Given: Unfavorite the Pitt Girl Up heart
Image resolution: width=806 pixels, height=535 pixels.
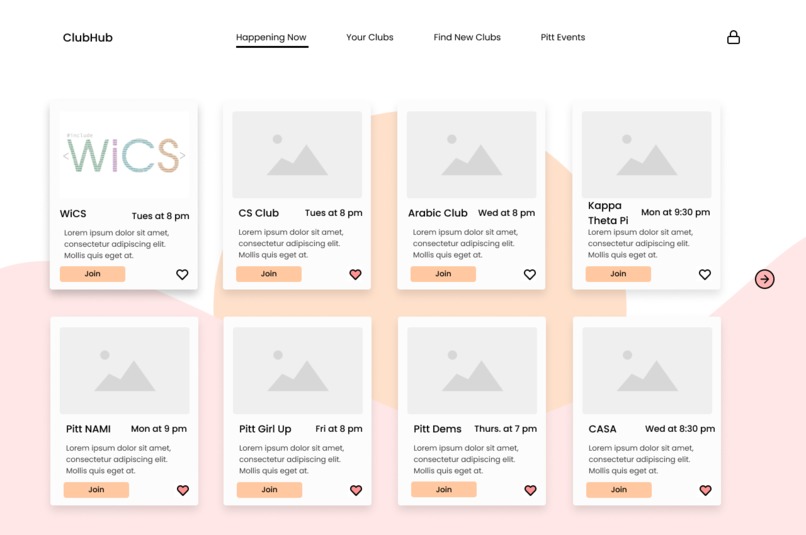Looking at the screenshot, I should coord(356,490).
